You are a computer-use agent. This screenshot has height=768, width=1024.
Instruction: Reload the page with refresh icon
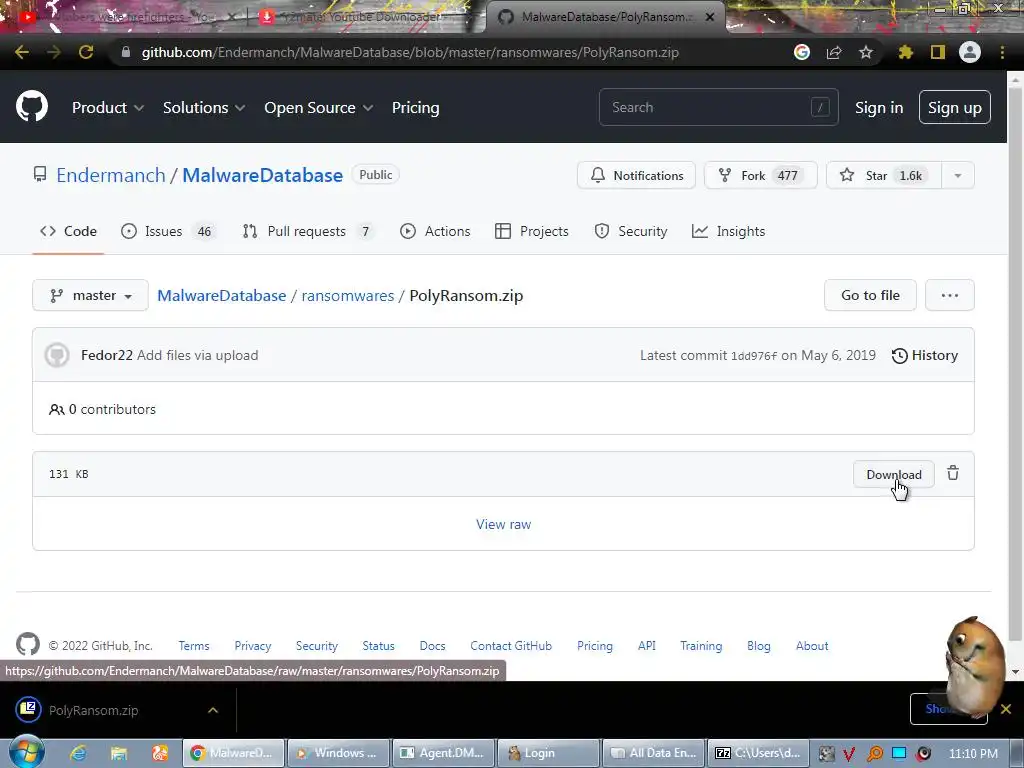(x=86, y=52)
